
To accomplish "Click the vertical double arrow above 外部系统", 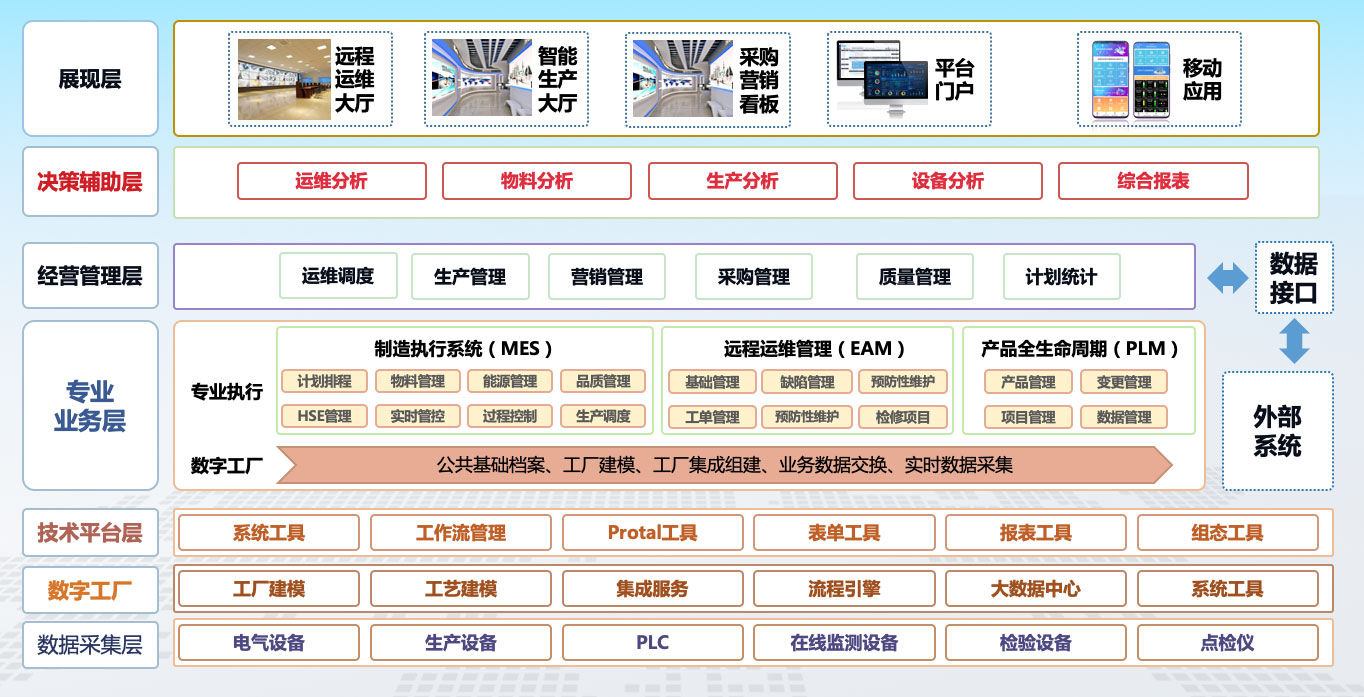I will [1294, 341].
